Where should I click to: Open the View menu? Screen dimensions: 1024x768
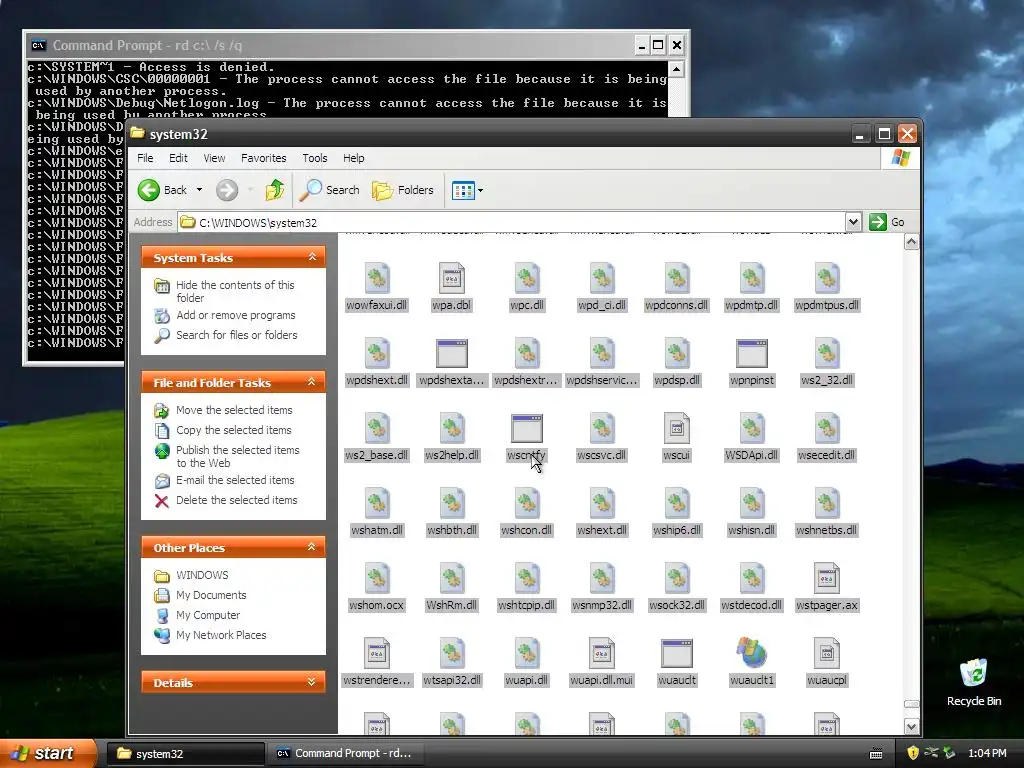click(x=214, y=158)
